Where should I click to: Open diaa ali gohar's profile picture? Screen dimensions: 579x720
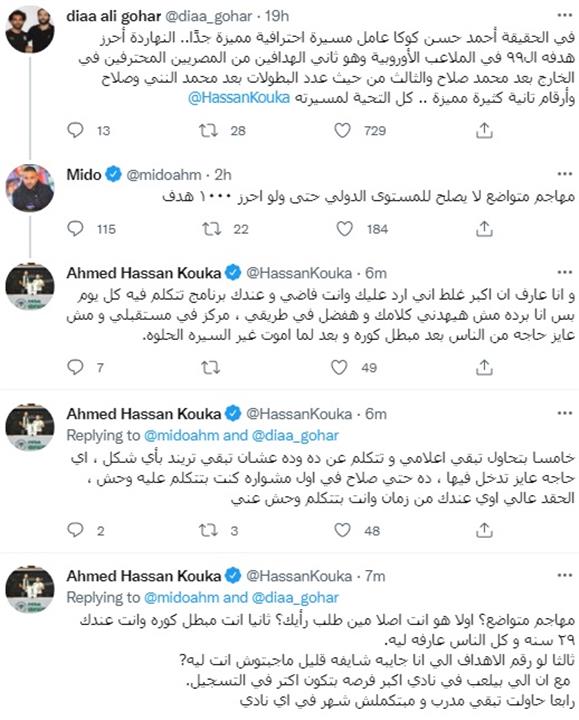tap(30, 30)
